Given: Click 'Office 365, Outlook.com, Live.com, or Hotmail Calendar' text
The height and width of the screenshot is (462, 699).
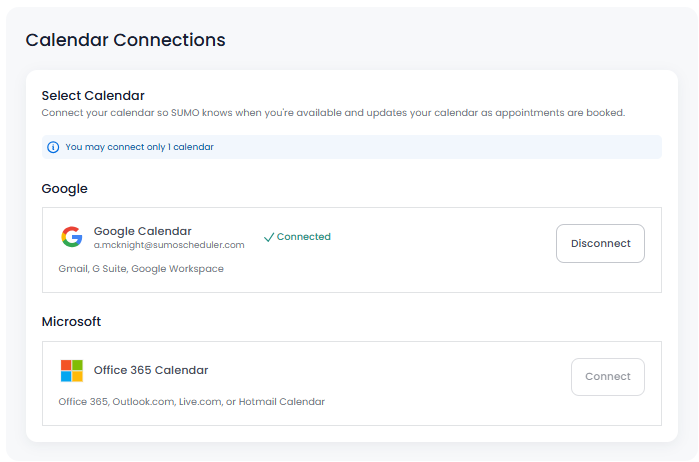Looking at the screenshot, I should 192,402.
